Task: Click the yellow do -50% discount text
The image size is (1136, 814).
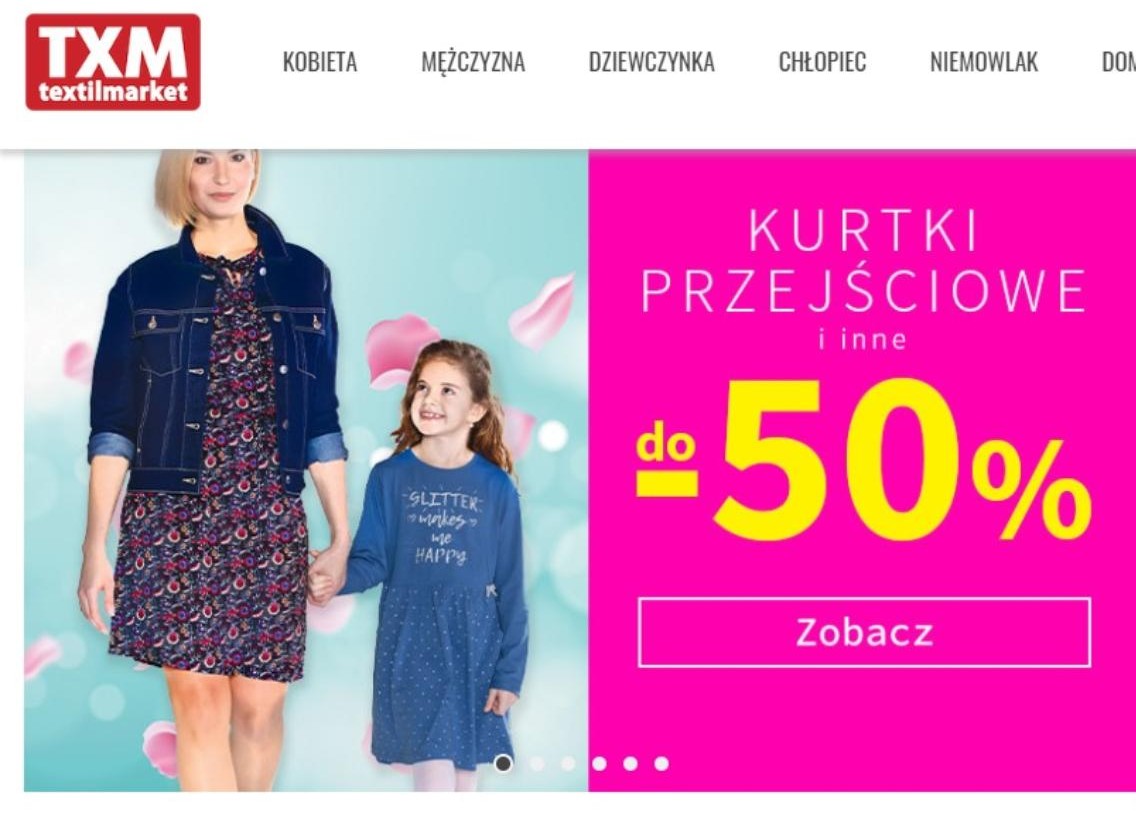Action: tap(864, 460)
